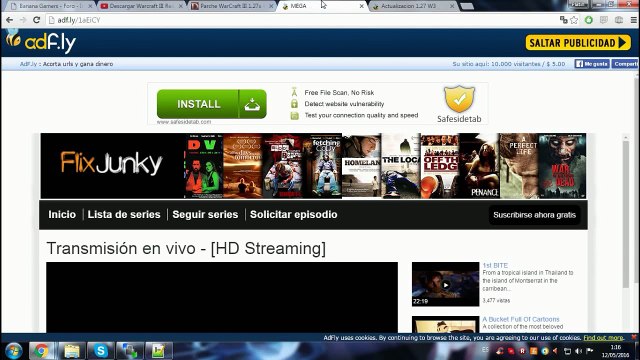Click the Compartir button
This screenshot has width=640, height=360.
pyautogui.click(x=625, y=64)
